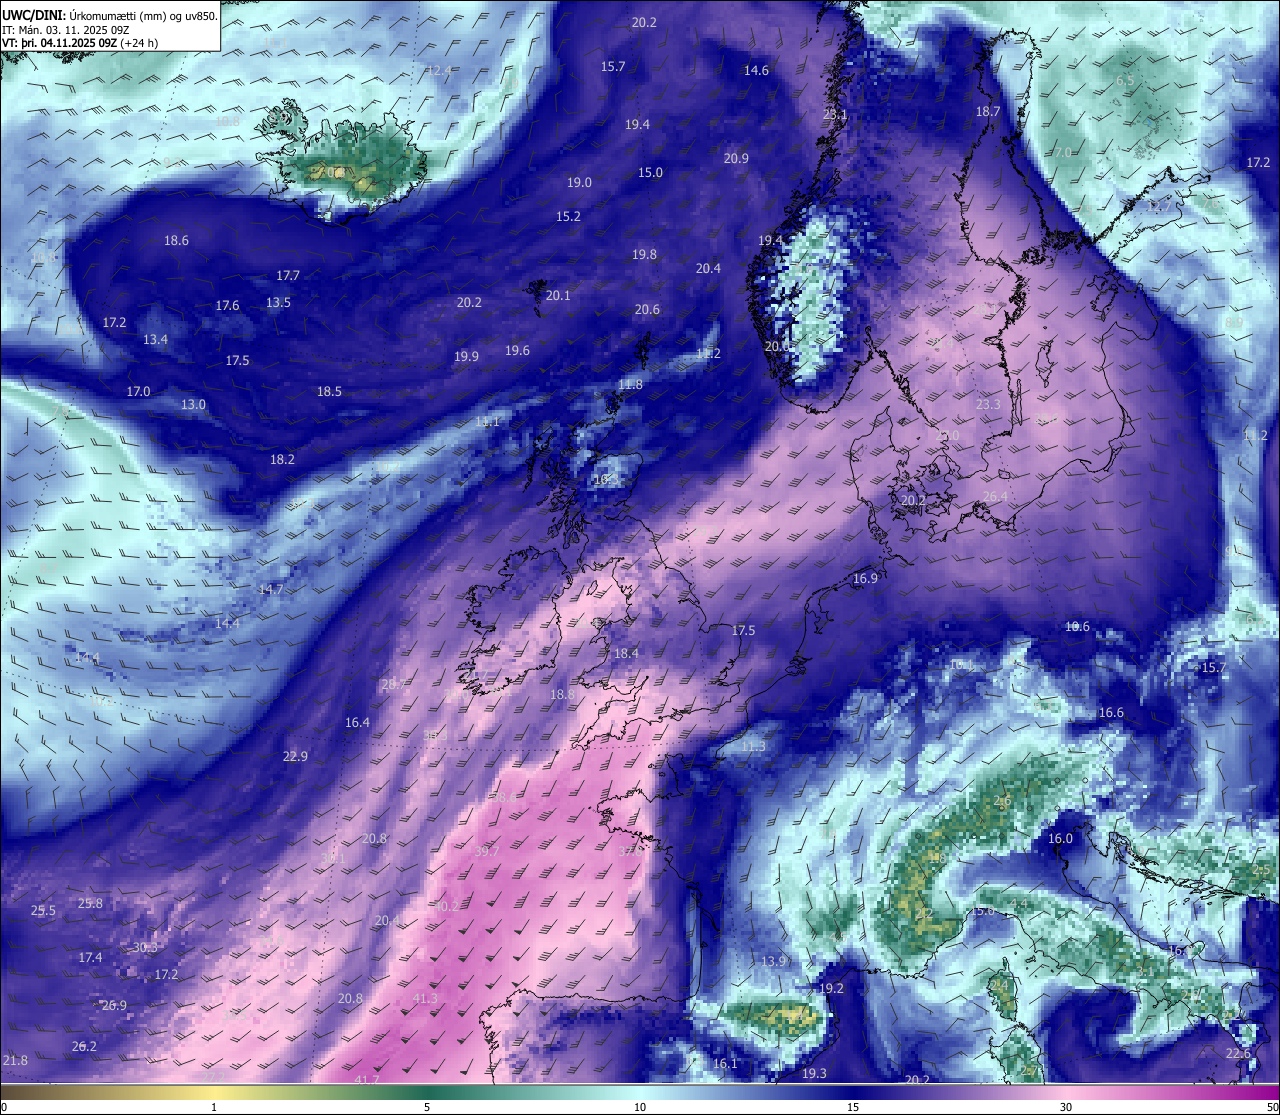Click the VT valid time line showing +24 h
Screen dimensions: 1280x1115
[80, 43]
